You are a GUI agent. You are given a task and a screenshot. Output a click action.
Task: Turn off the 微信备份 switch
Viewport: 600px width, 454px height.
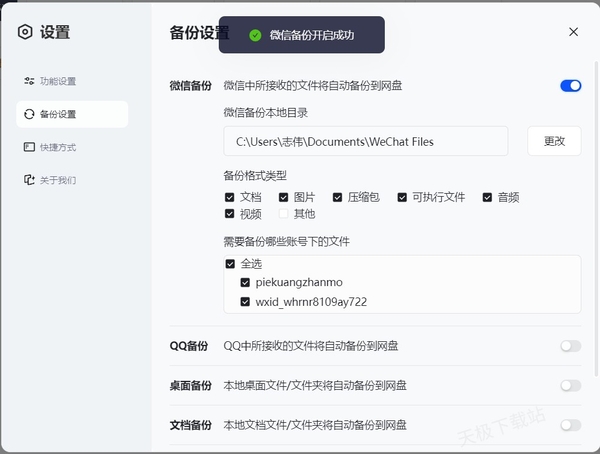pos(571,86)
